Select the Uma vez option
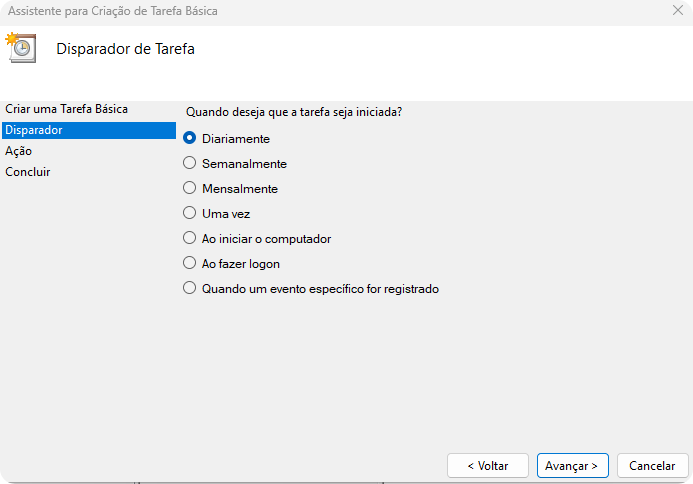This screenshot has width=693, height=484. coord(190,213)
